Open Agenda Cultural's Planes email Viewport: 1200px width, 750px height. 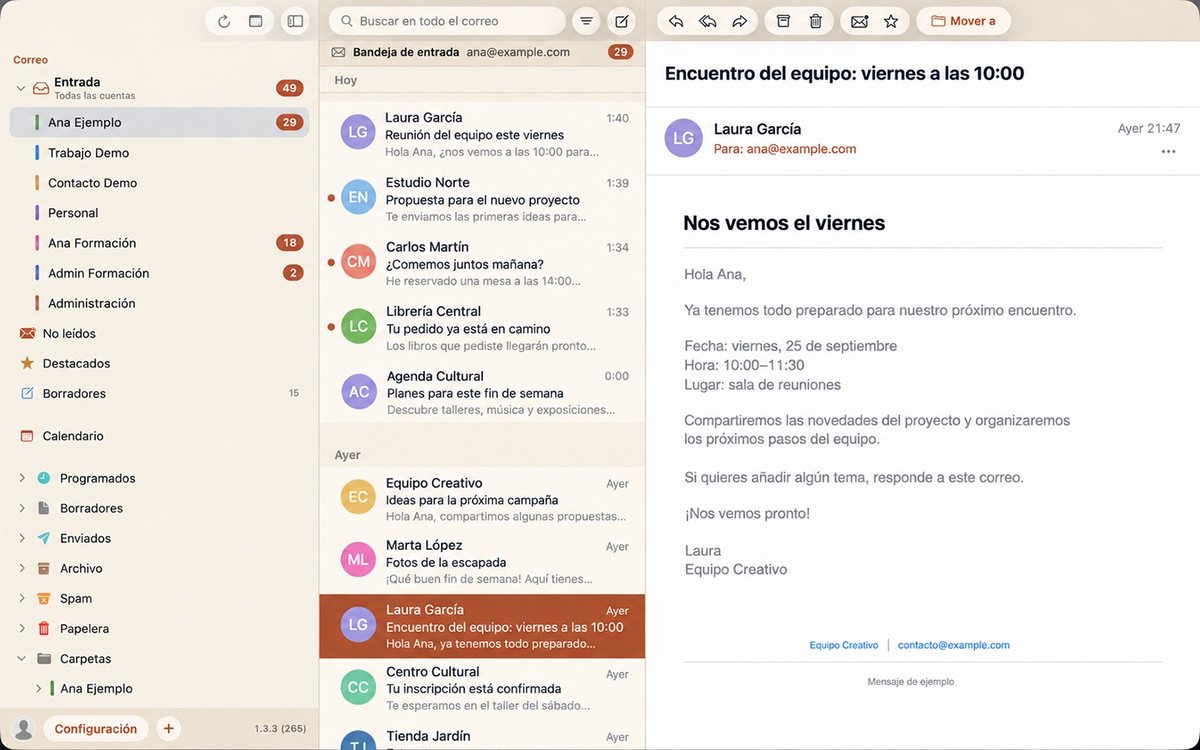tap(482, 392)
